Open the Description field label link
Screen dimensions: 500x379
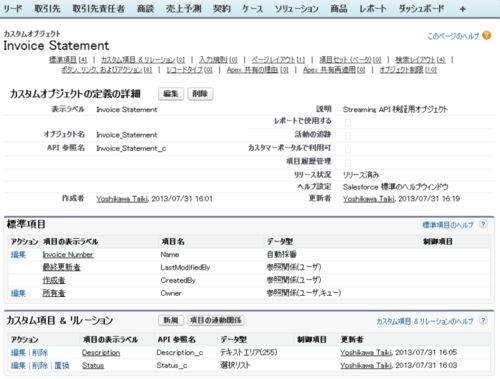[x=101, y=353]
